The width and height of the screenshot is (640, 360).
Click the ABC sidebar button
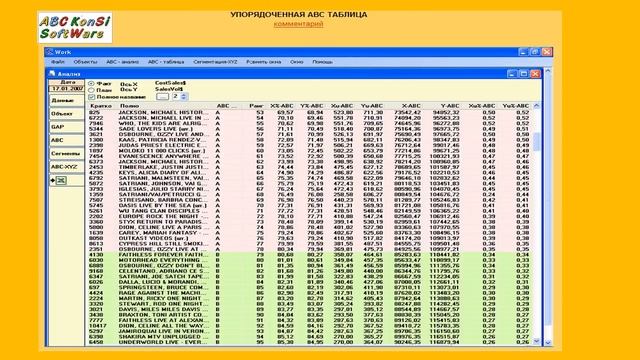(66, 140)
